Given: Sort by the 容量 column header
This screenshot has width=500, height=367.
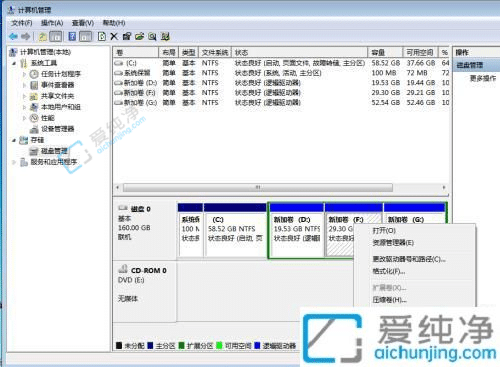Looking at the screenshot, I should click(x=385, y=52).
